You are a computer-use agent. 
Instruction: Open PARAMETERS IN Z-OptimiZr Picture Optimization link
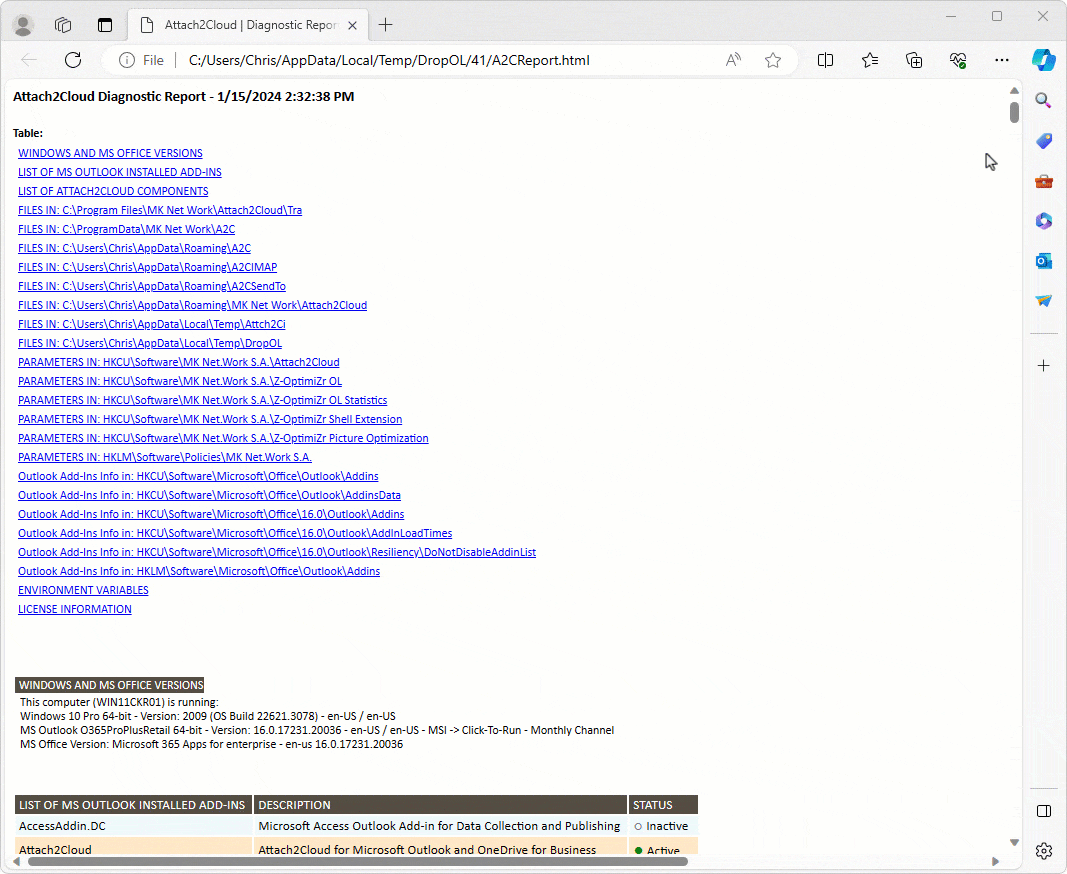coord(223,439)
